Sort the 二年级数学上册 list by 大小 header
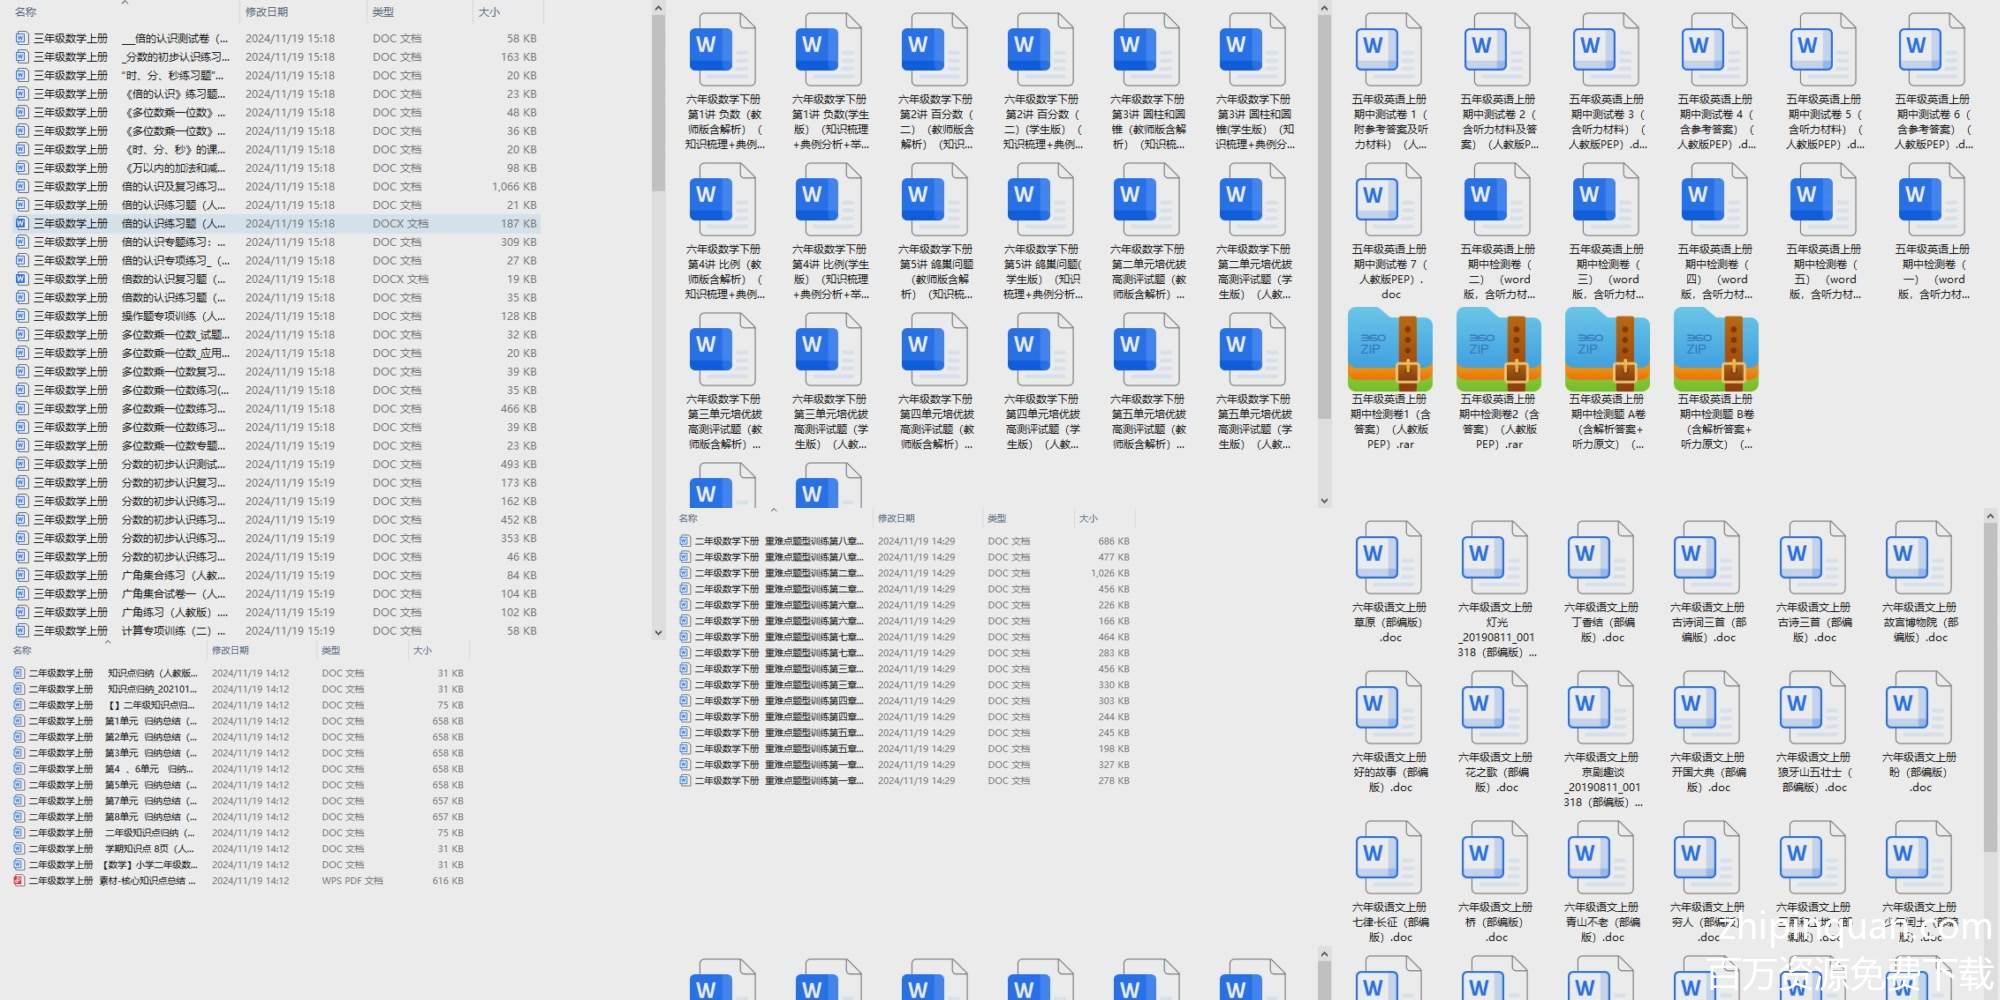This screenshot has width=2000, height=1000. (423, 651)
